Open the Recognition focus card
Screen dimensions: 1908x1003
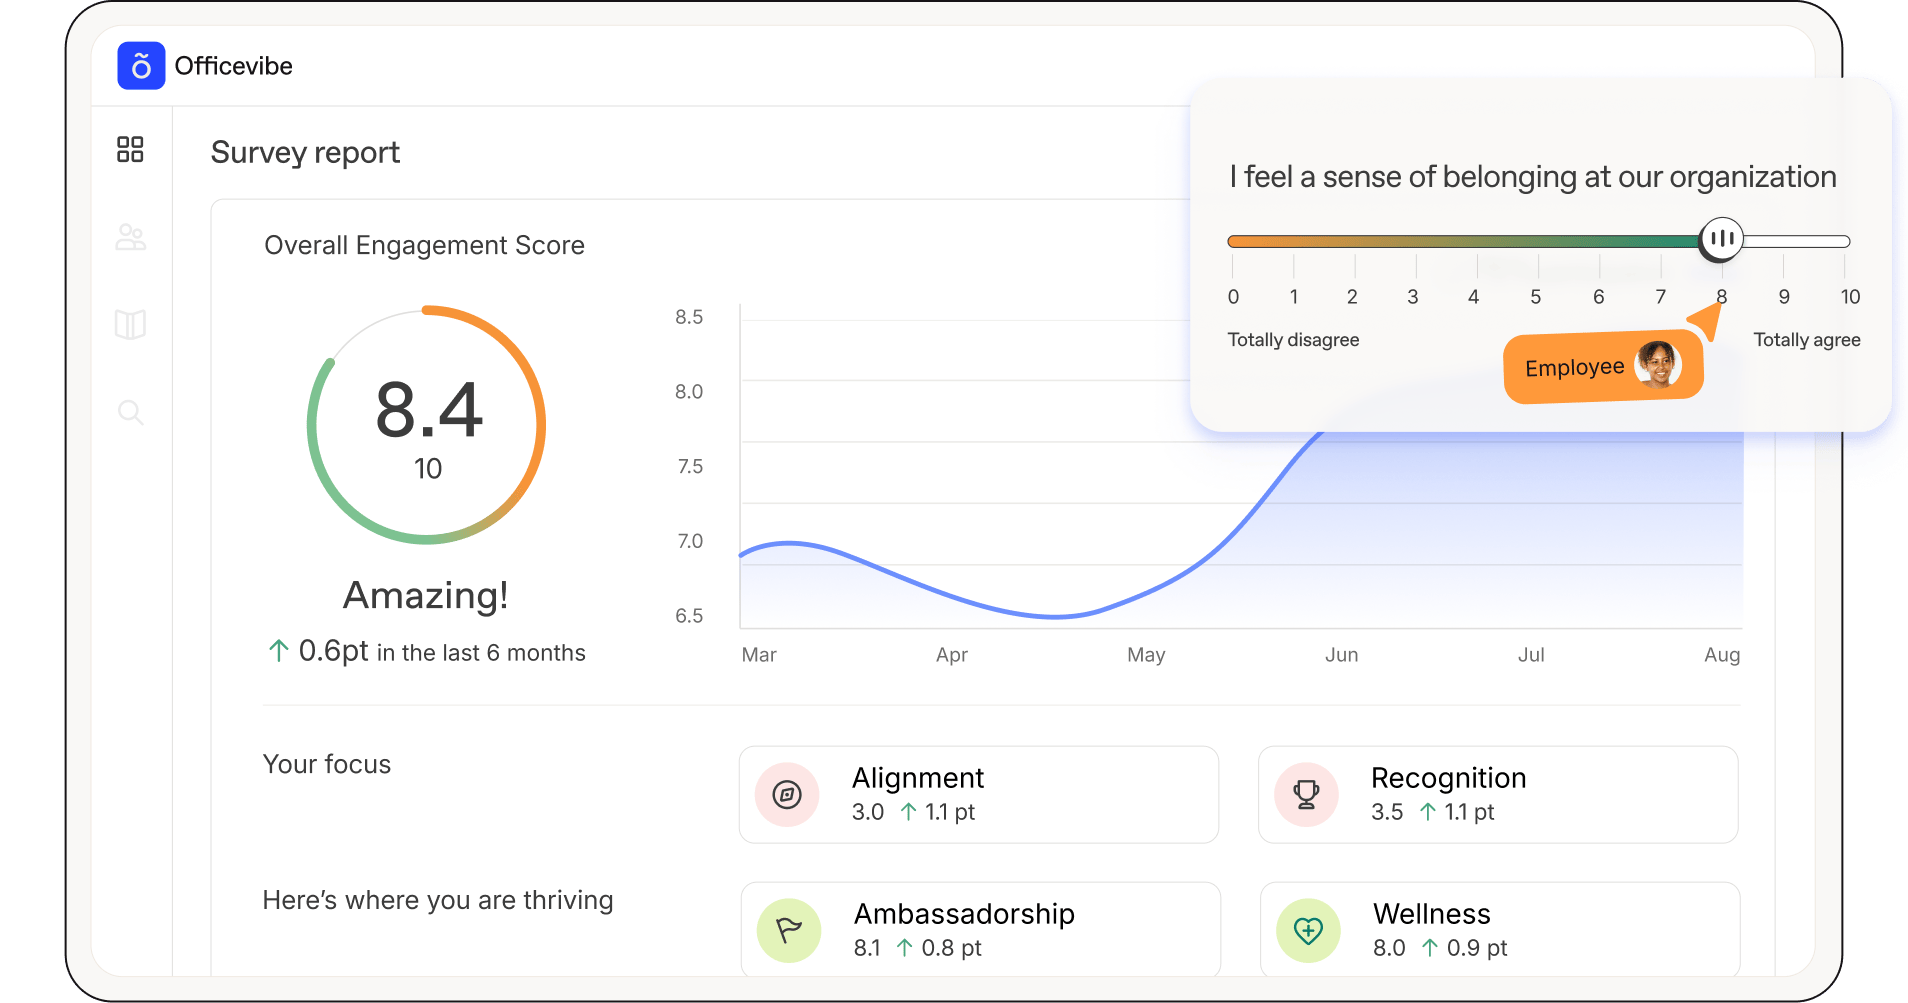coord(1497,794)
